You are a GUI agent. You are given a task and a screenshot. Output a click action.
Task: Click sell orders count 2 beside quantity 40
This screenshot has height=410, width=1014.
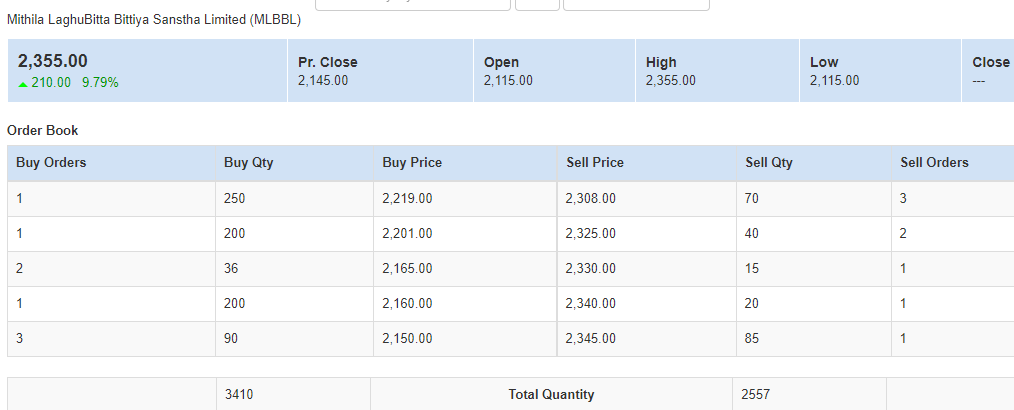point(903,233)
